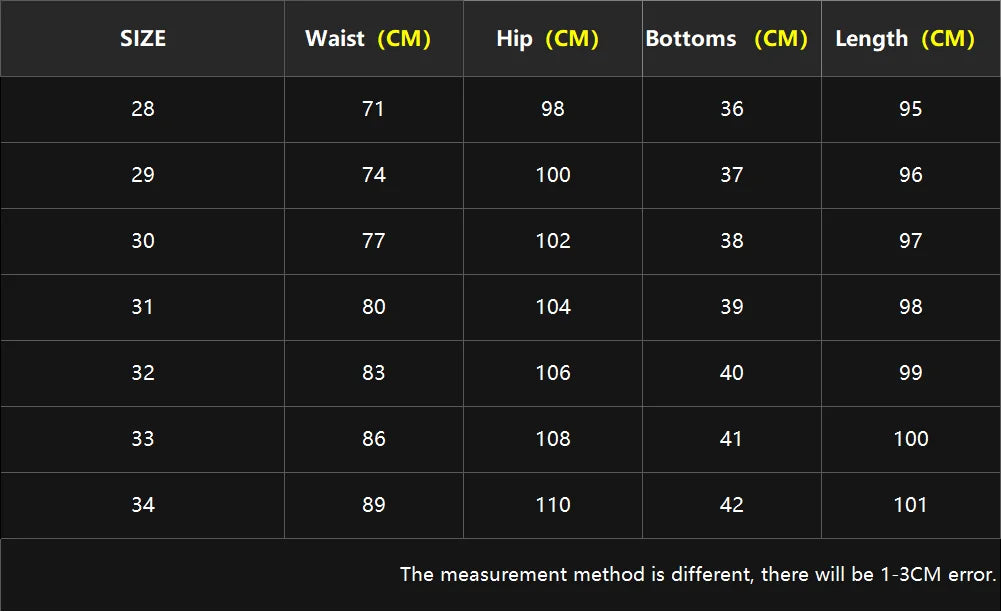The image size is (1001, 612).
Task: Click the Hip (CM) column header
Action: coord(547,39)
